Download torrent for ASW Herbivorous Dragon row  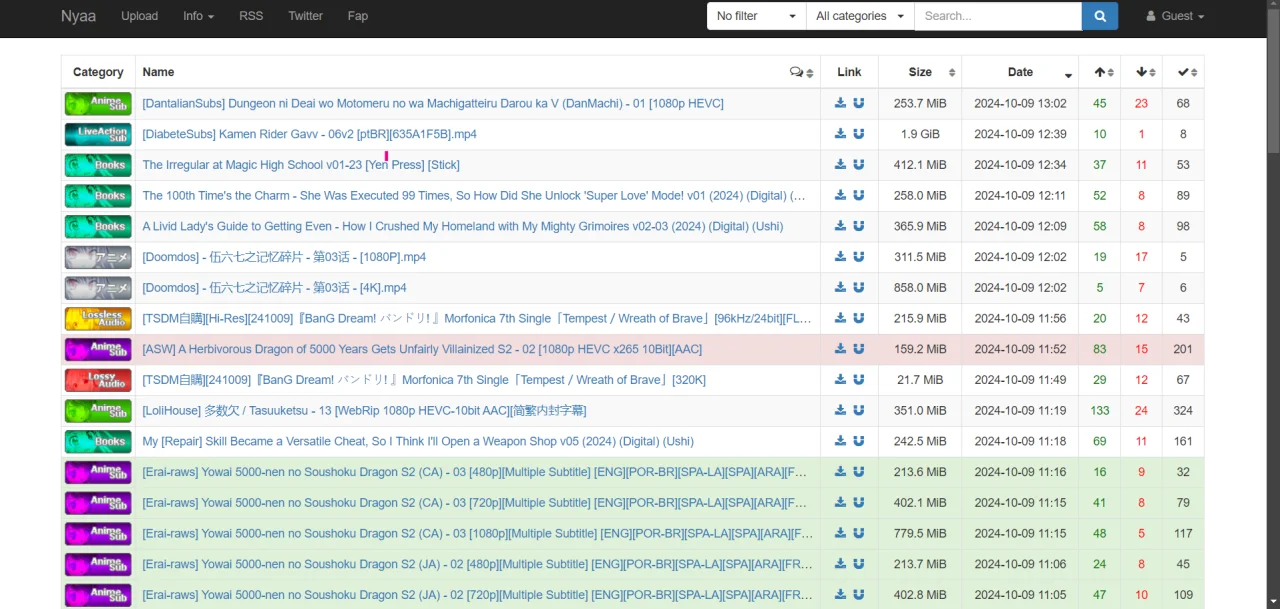click(x=841, y=349)
